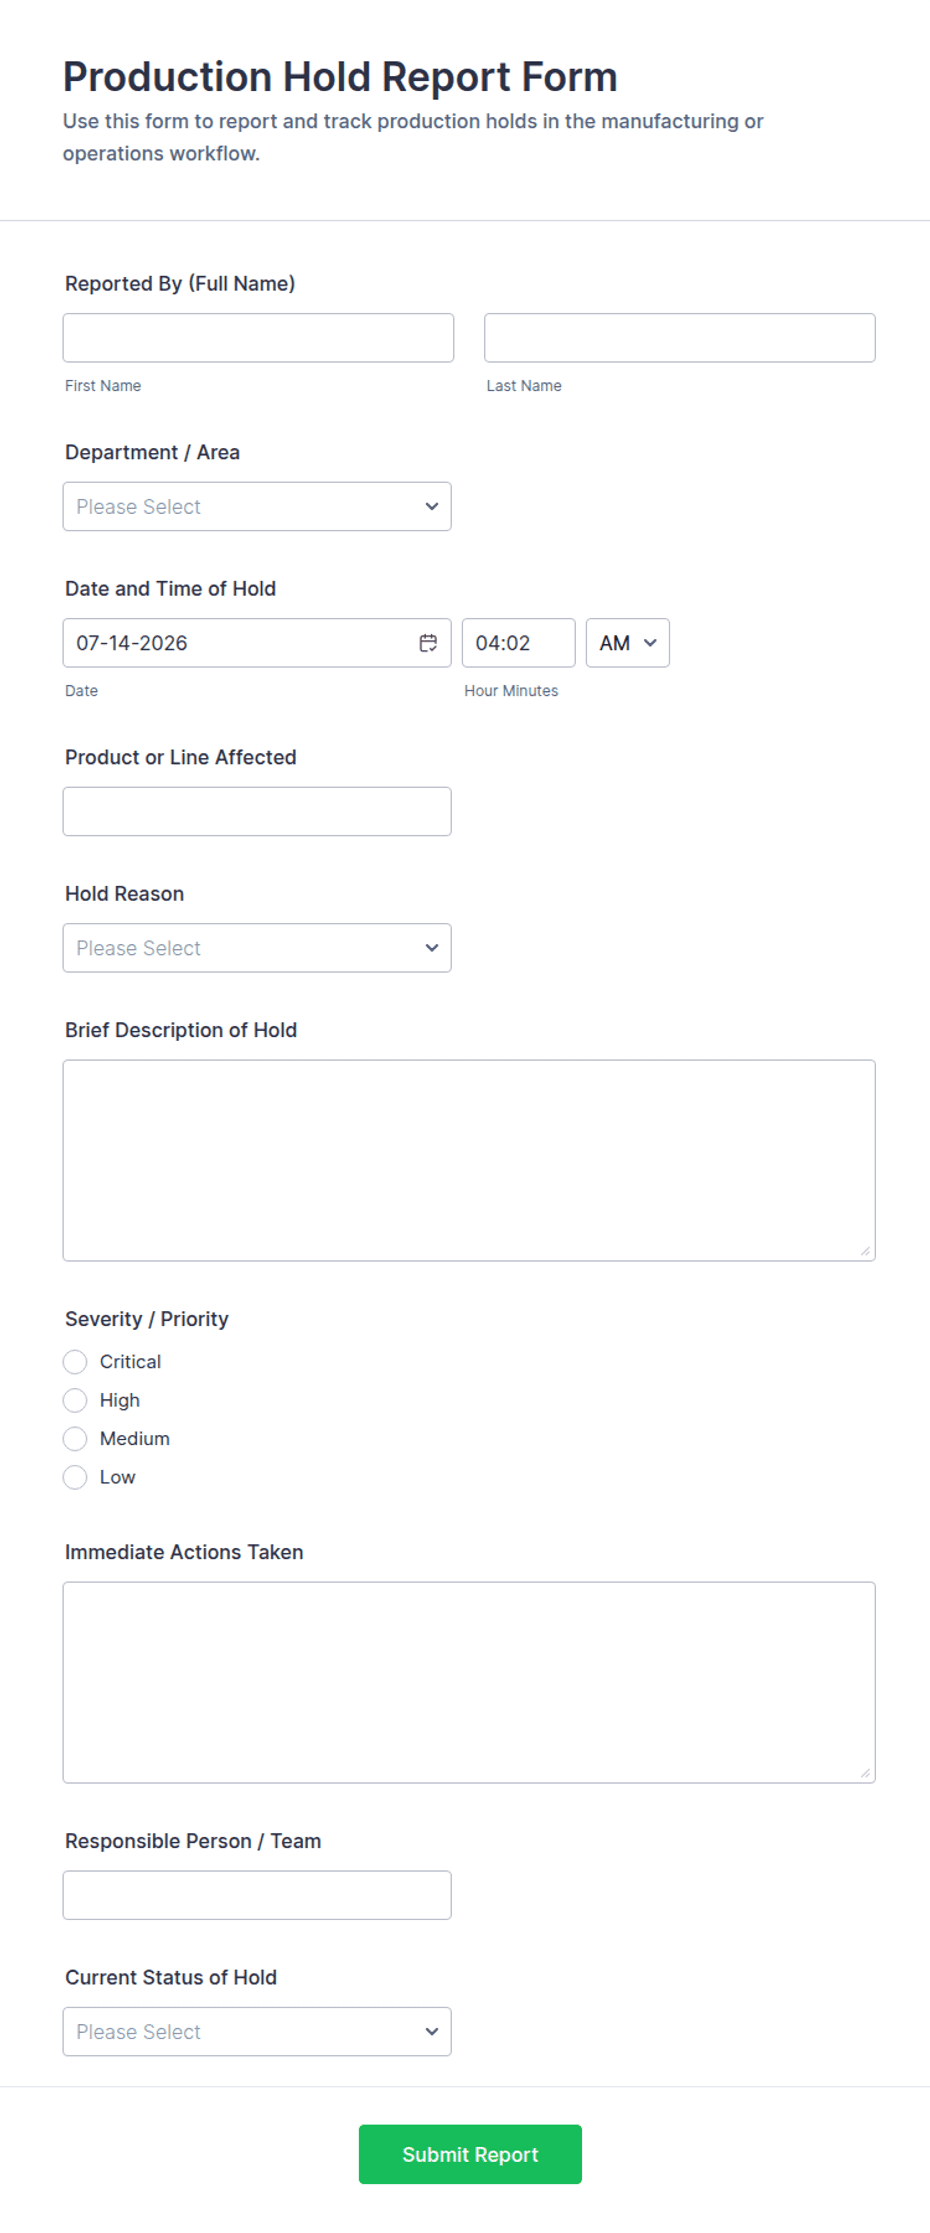Viewport: 930px width, 2233px height.
Task: Click the Current Status of Hold chevron
Action: [x=432, y=2032]
